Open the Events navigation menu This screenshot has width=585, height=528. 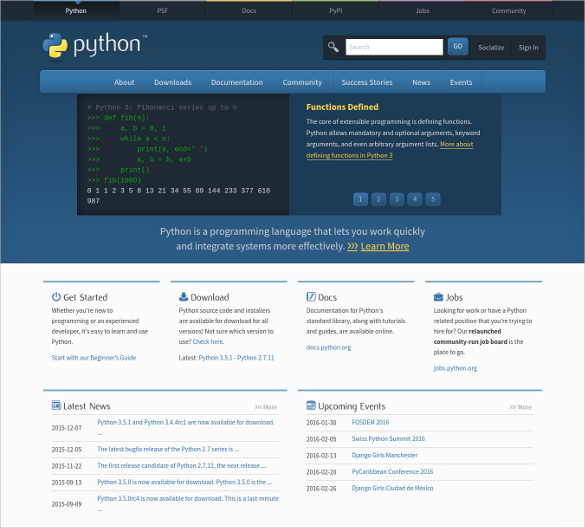(461, 82)
